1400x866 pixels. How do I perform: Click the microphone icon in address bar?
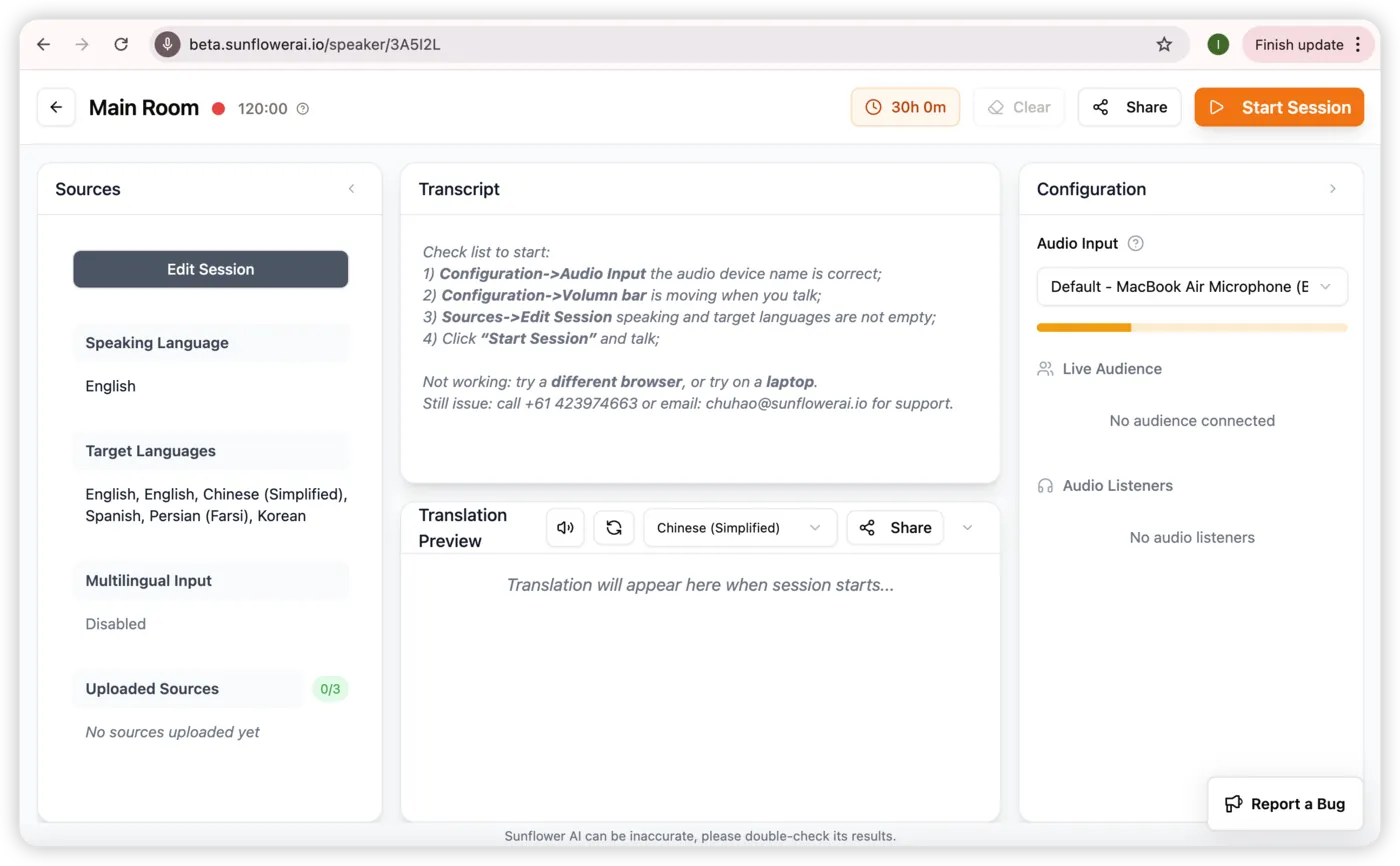[x=167, y=44]
